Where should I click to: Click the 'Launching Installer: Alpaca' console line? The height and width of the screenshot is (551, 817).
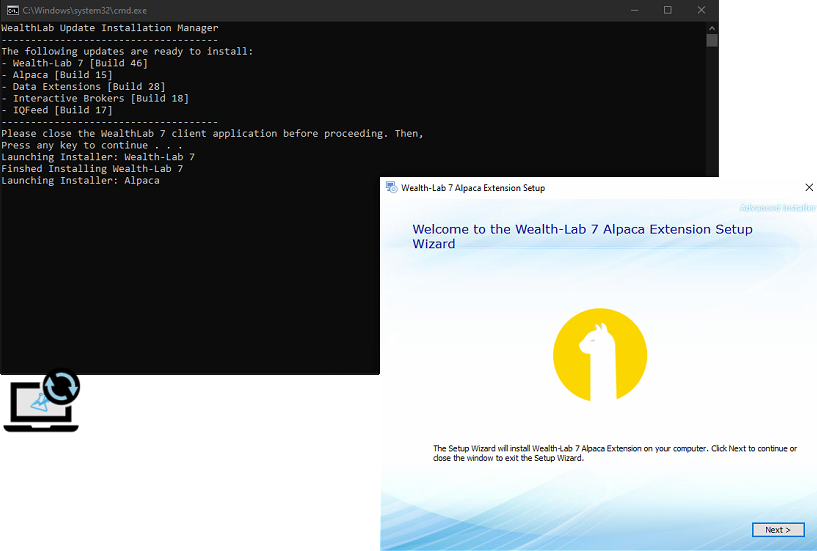[80, 181]
